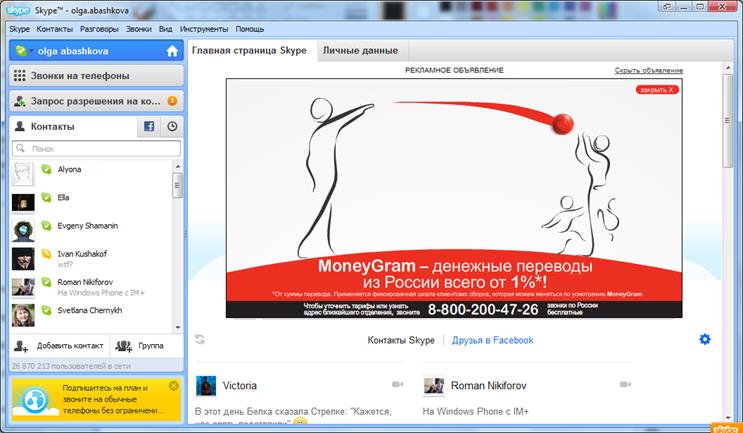Click the Звонки на телефоны button
Viewport: 743px width, 433px height.
[96, 76]
